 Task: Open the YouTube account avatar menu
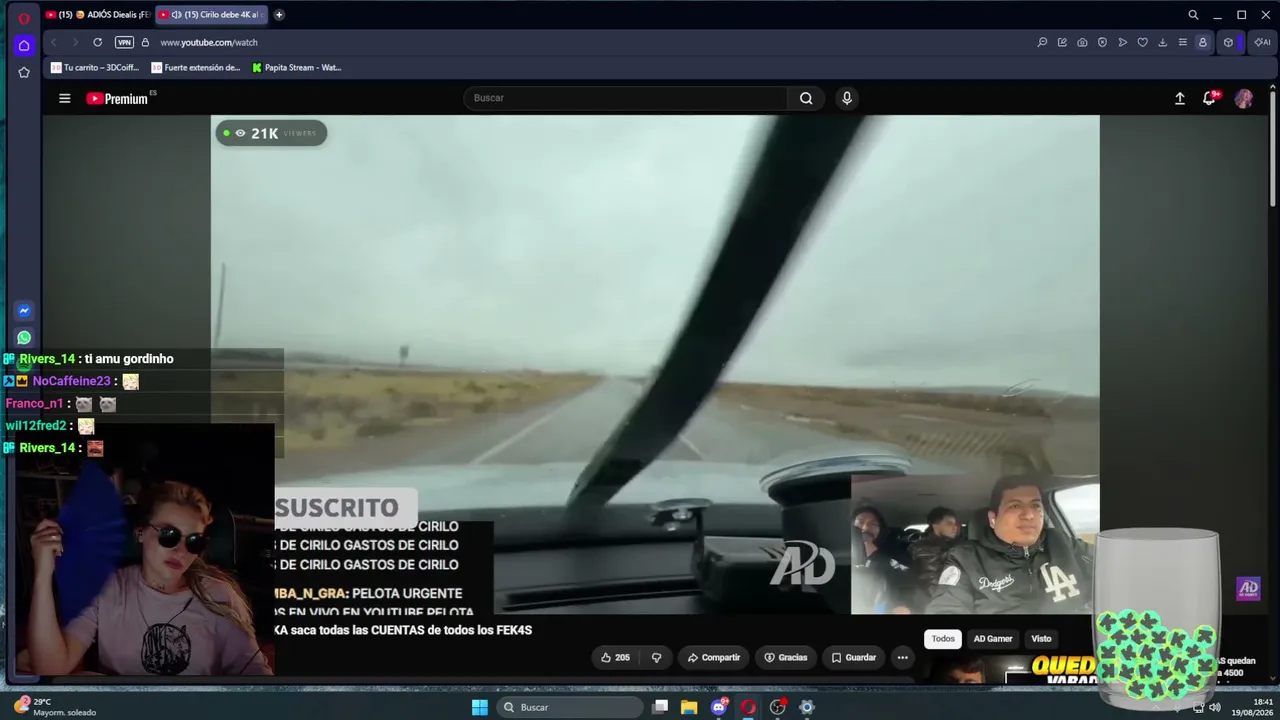(x=1244, y=98)
